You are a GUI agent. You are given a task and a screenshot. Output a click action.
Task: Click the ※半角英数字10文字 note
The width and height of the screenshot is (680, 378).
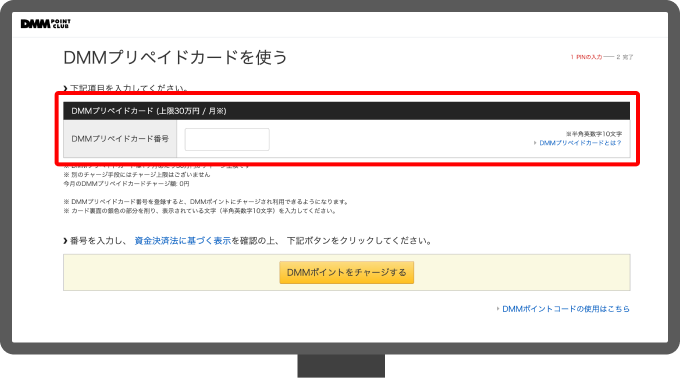point(594,134)
